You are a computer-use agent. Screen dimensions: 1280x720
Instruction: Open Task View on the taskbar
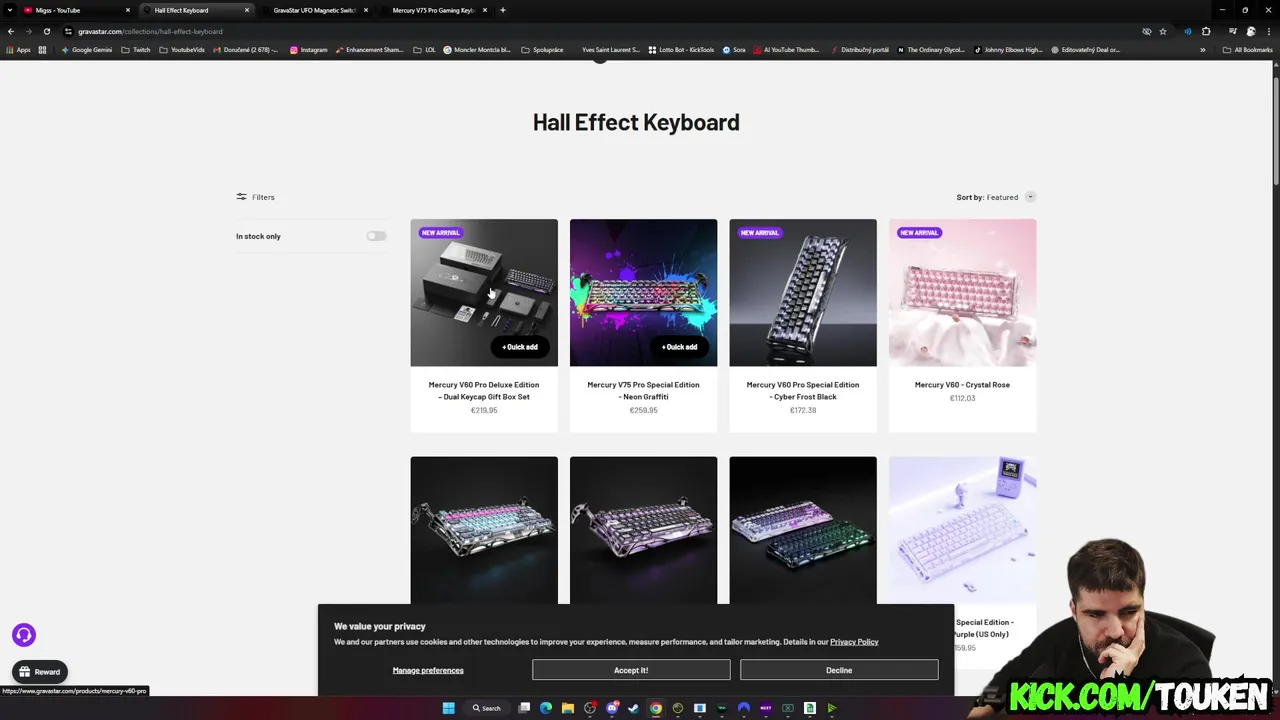[524, 708]
